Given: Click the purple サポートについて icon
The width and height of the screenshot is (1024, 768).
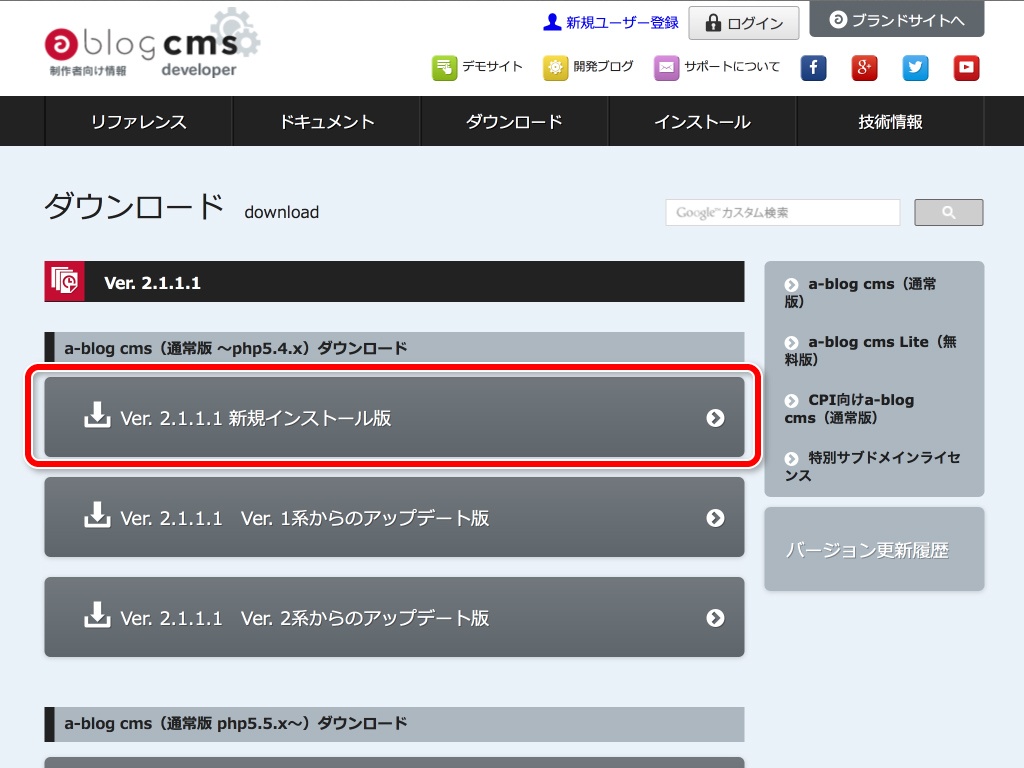Looking at the screenshot, I should click(x=666, y=67).
